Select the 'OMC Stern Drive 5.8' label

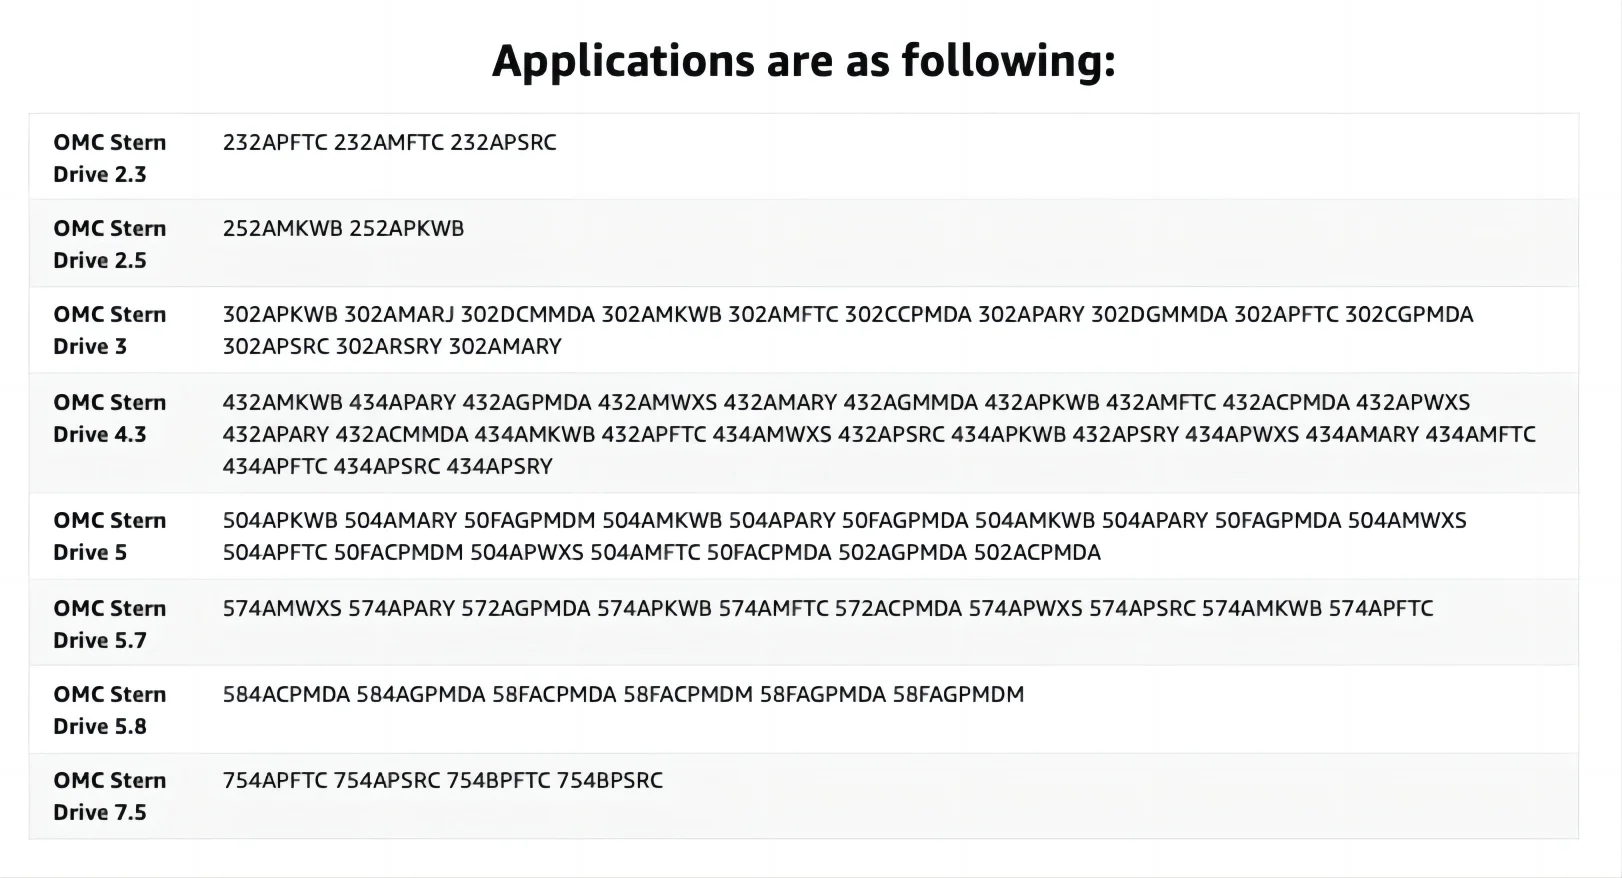click(110, 710)
